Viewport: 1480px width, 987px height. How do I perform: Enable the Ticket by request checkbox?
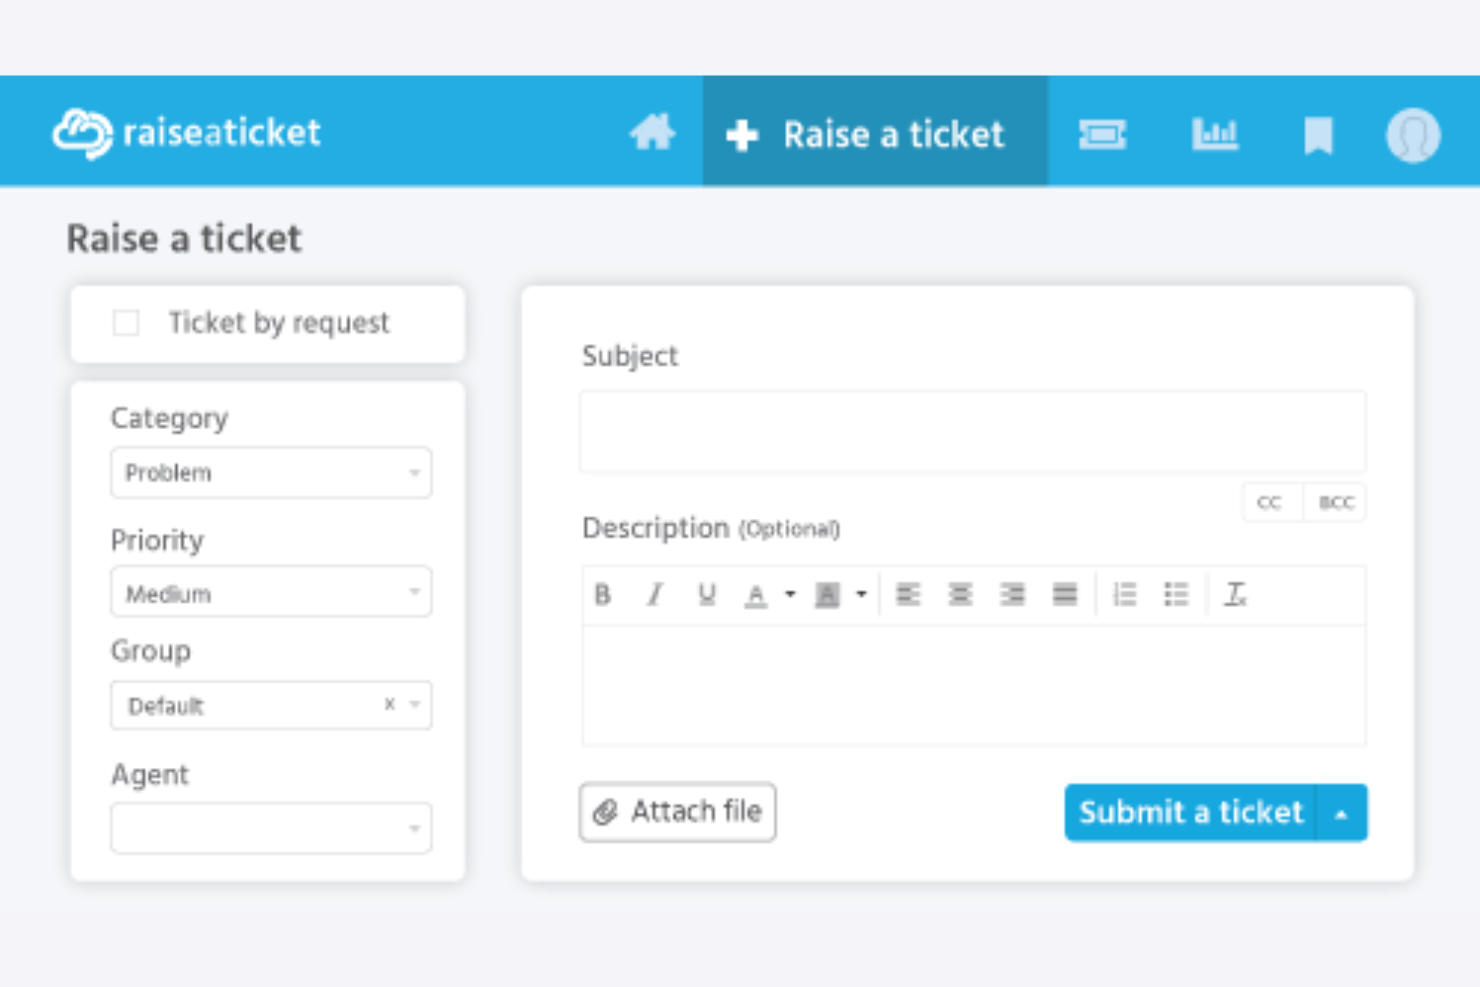[x=126, y=322]
